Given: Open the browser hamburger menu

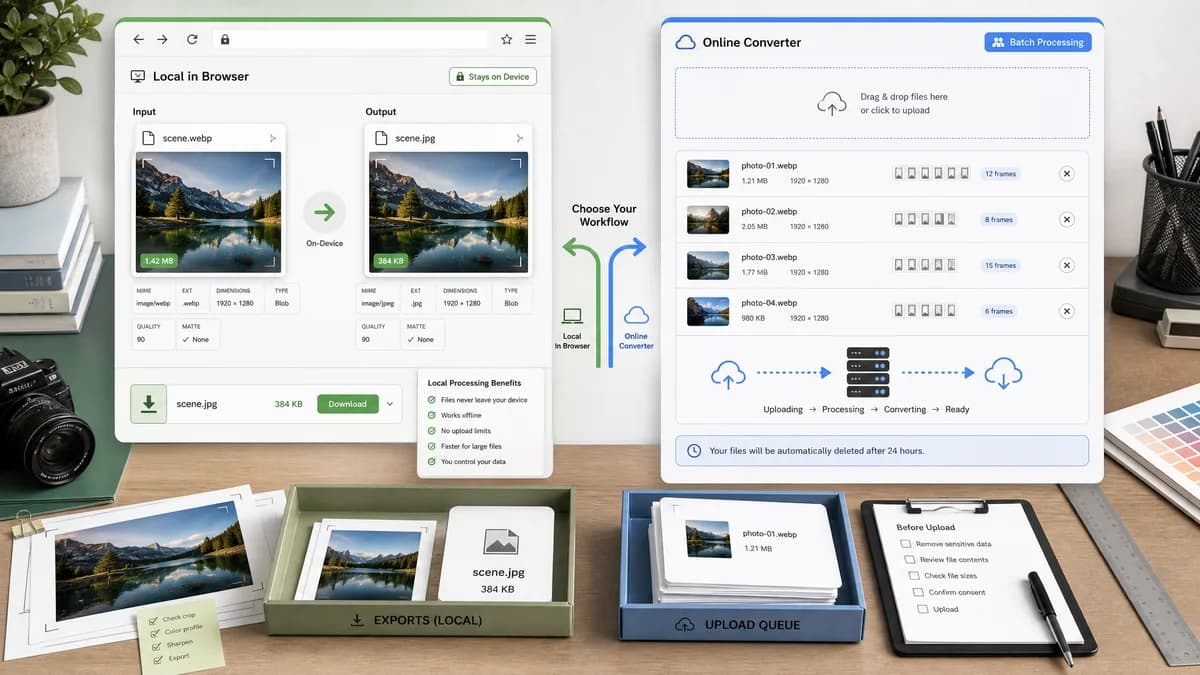Looking at the screenshot, I should pyautogui.click(x=530, y=39).
